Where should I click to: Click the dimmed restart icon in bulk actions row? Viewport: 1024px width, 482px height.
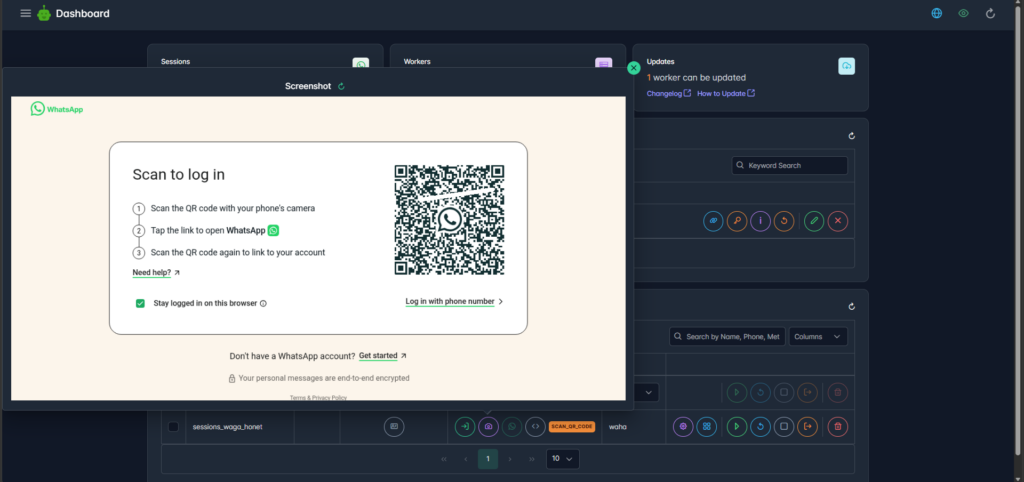(760, 393)
